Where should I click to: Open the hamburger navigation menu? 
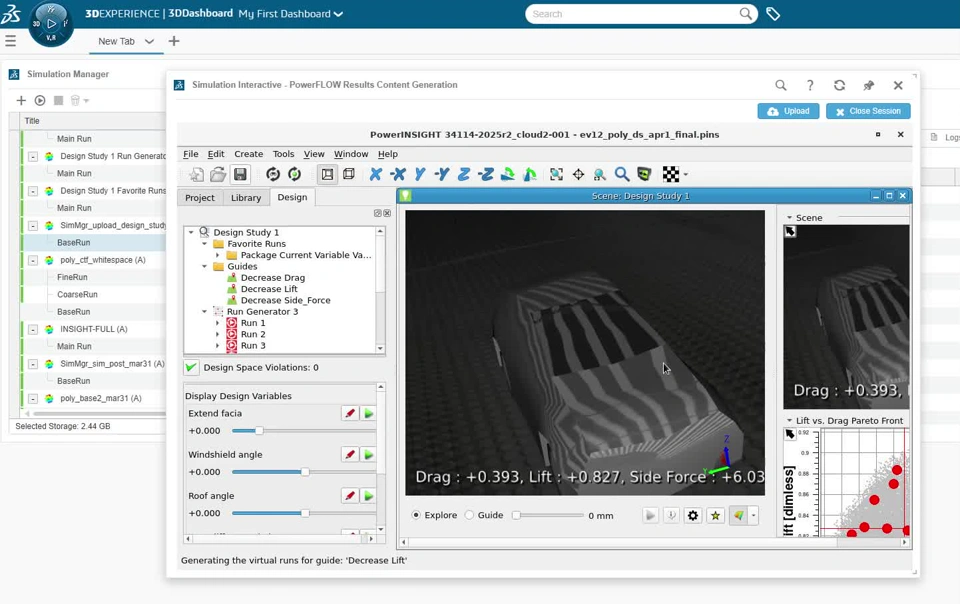click(10, 41)
